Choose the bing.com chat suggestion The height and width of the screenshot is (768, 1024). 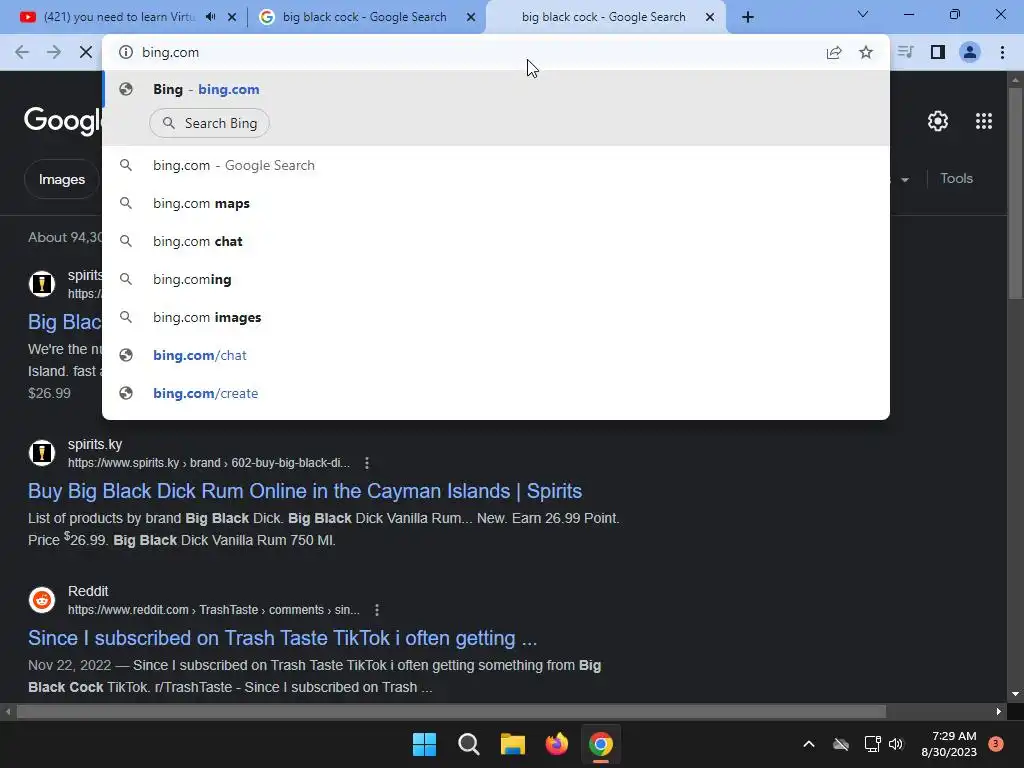(x=496, y=241)
